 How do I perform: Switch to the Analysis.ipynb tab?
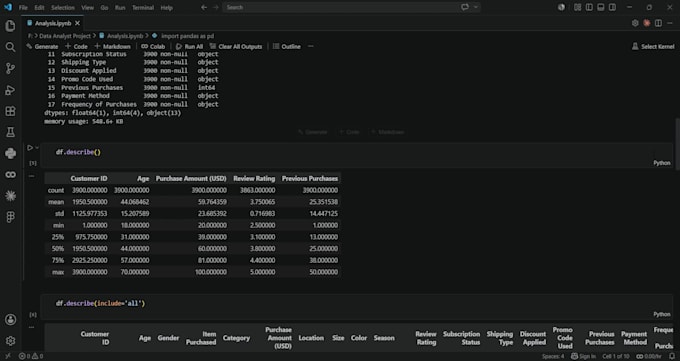53,23
